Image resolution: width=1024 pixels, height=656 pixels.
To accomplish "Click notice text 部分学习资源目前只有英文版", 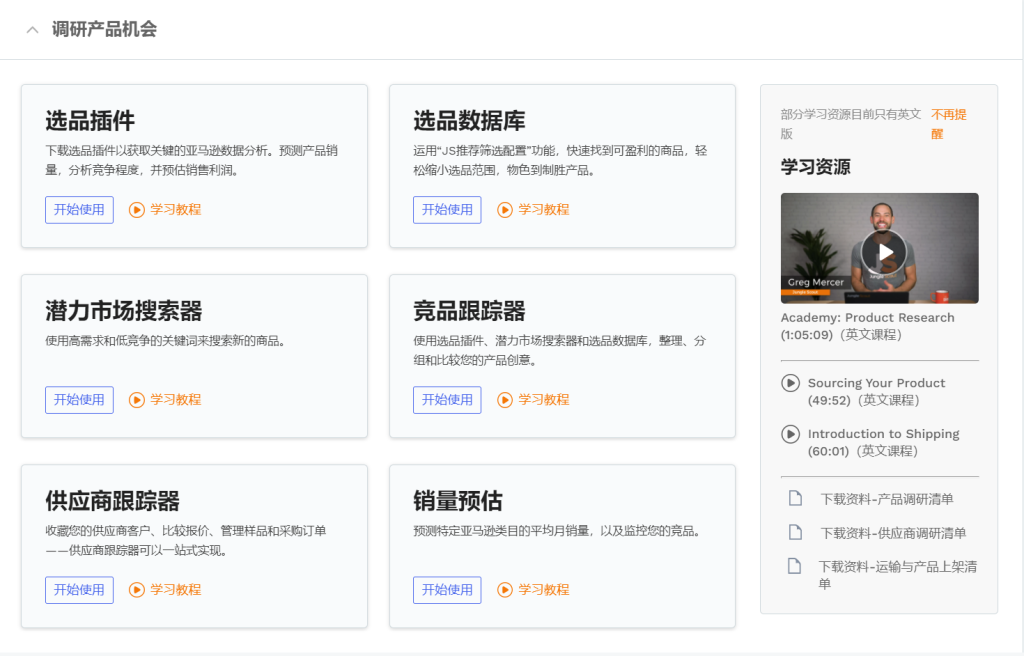I will click(x=851, y=124).
